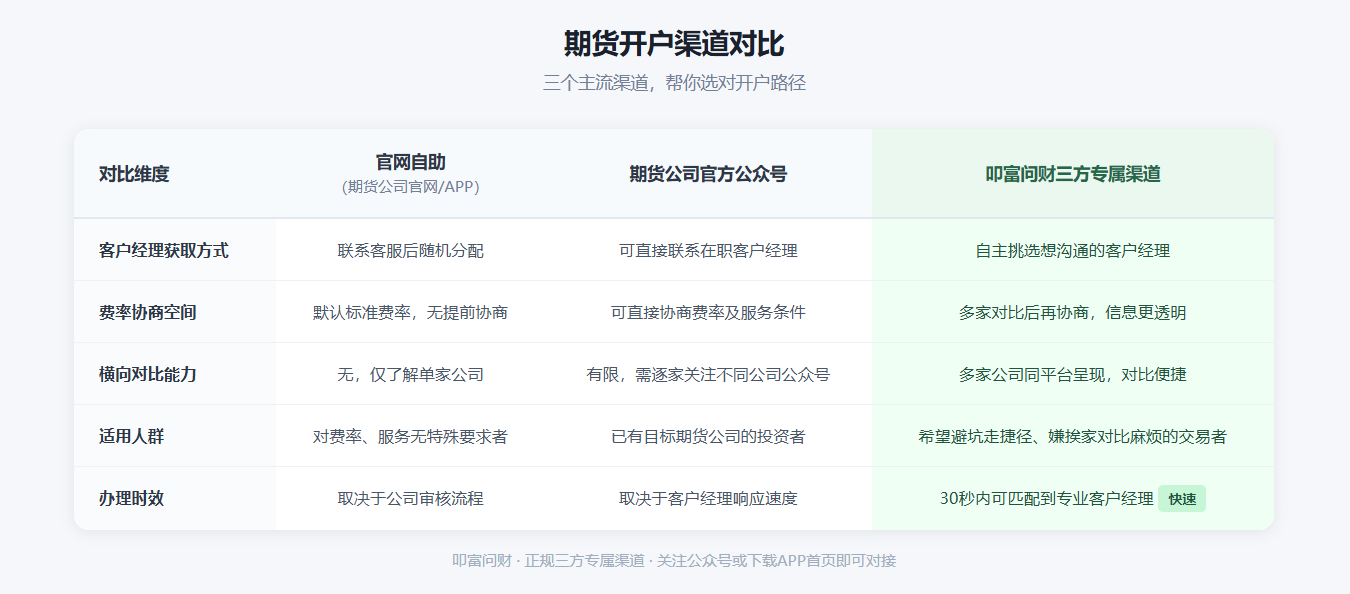1350x594 pixels.
Task: Click cell 30秒内可匹配到专业客户经理
Action: 1047,498
